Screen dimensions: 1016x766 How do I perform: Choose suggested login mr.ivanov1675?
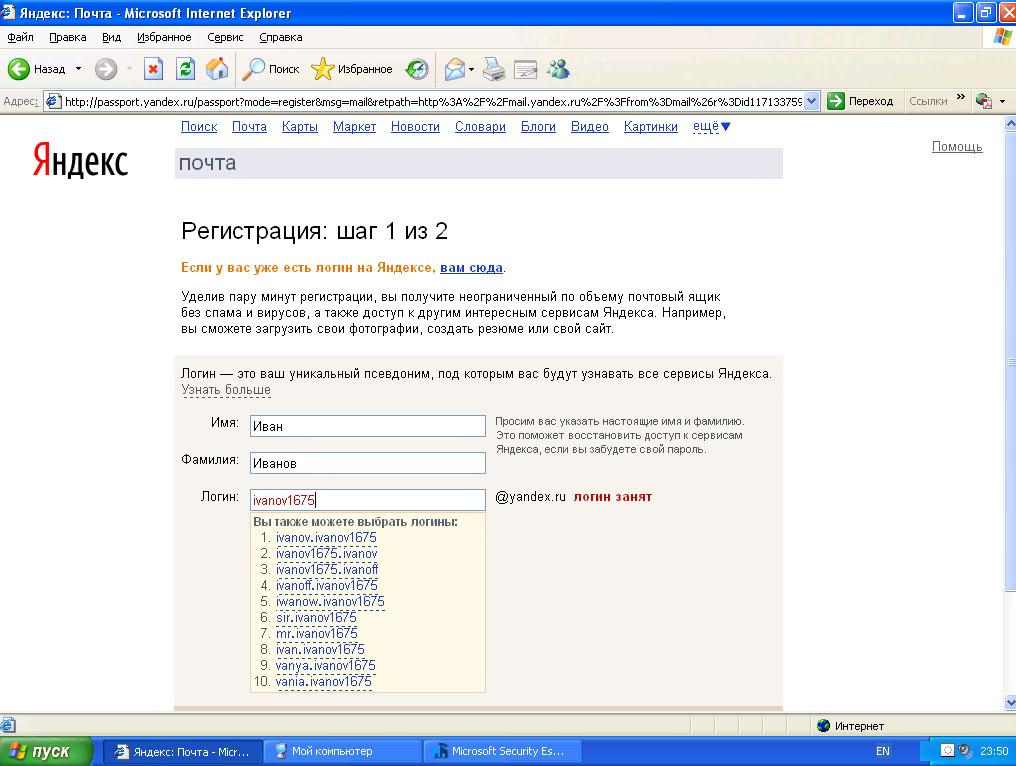pyautogui.click(x=317, y=633)
